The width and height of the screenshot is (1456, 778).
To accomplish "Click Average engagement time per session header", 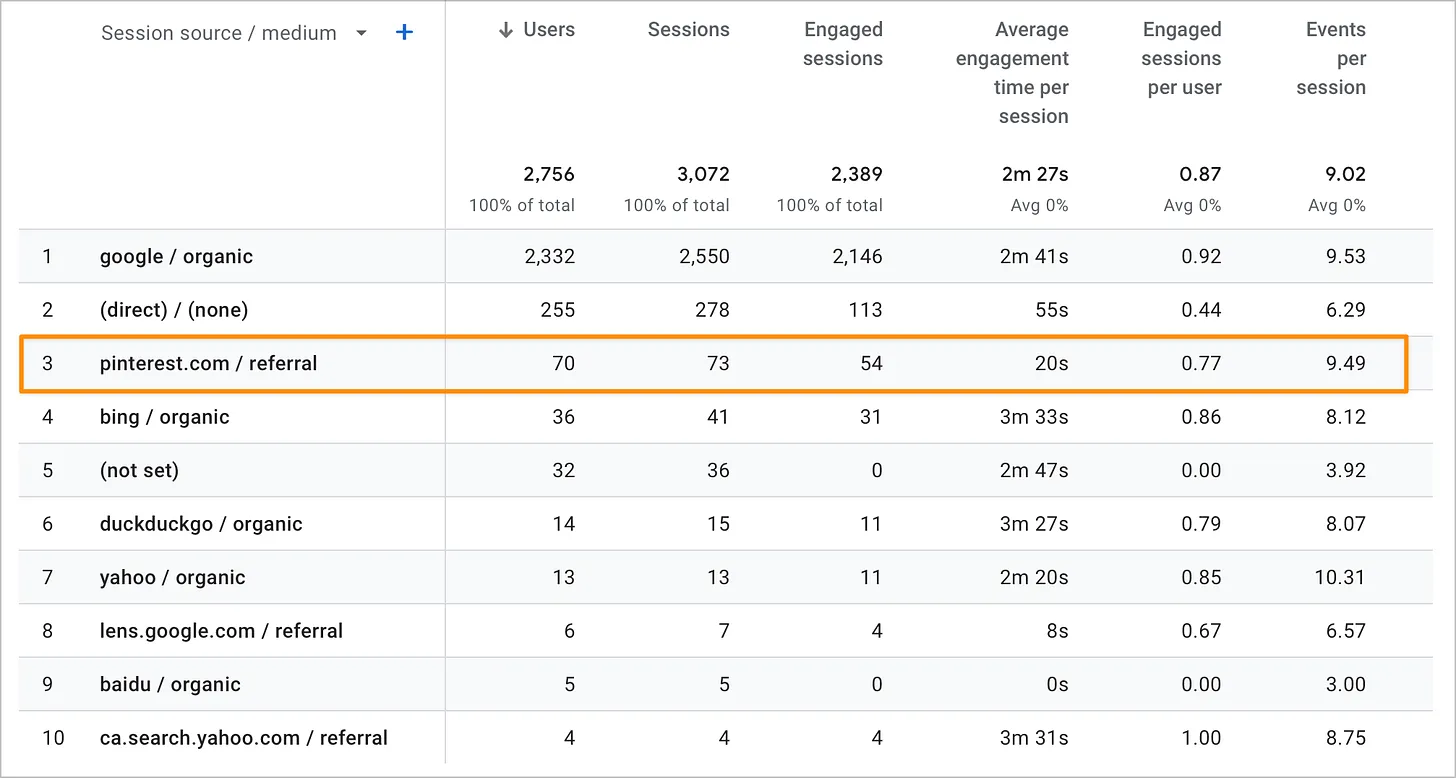I will click(1012, 73).
